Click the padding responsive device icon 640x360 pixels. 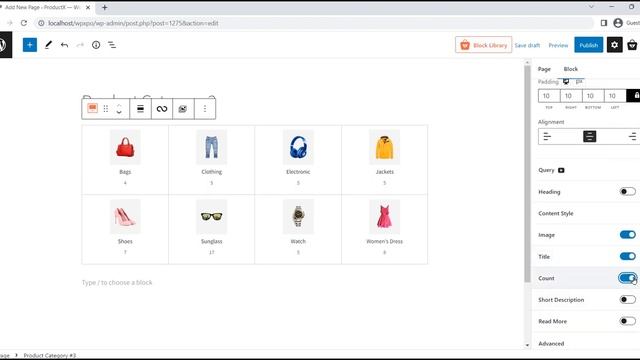566,82
